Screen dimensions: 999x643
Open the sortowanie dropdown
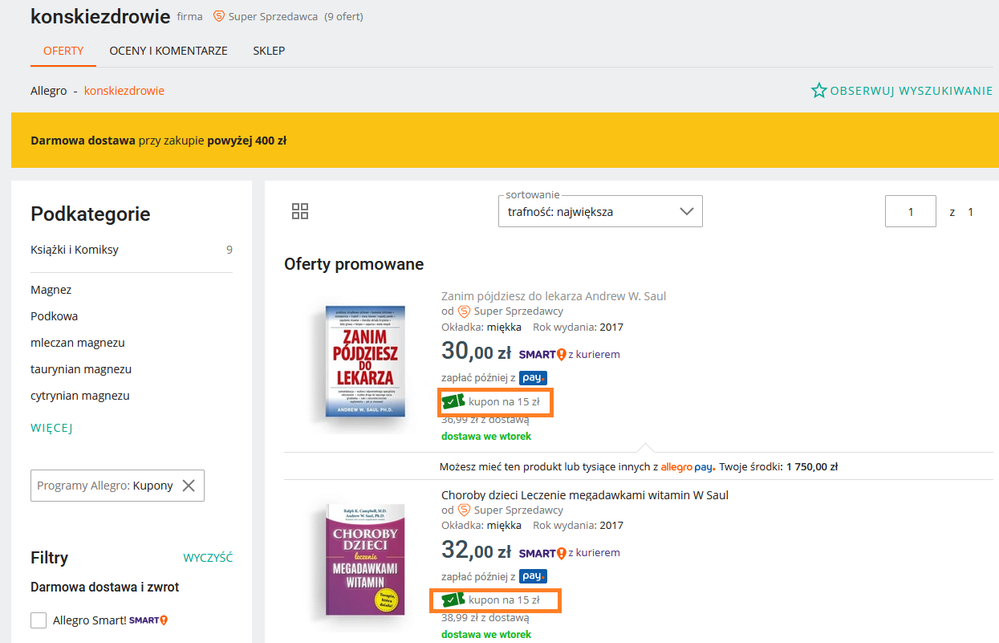tap(600, 212)
